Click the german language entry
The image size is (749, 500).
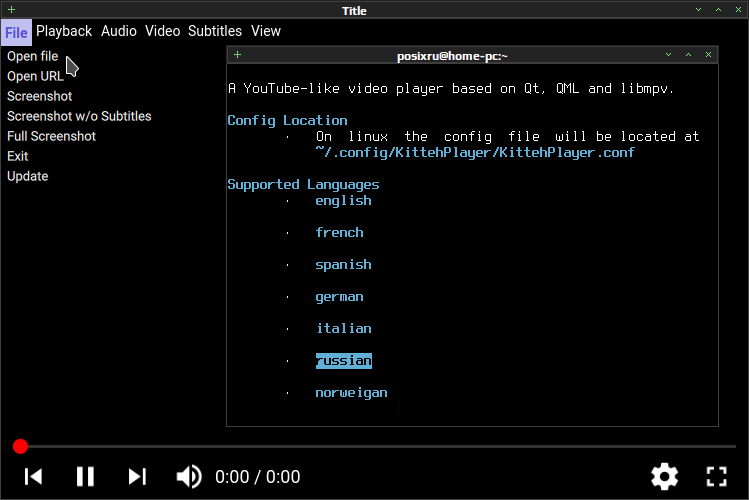click(x=340, y=297)
